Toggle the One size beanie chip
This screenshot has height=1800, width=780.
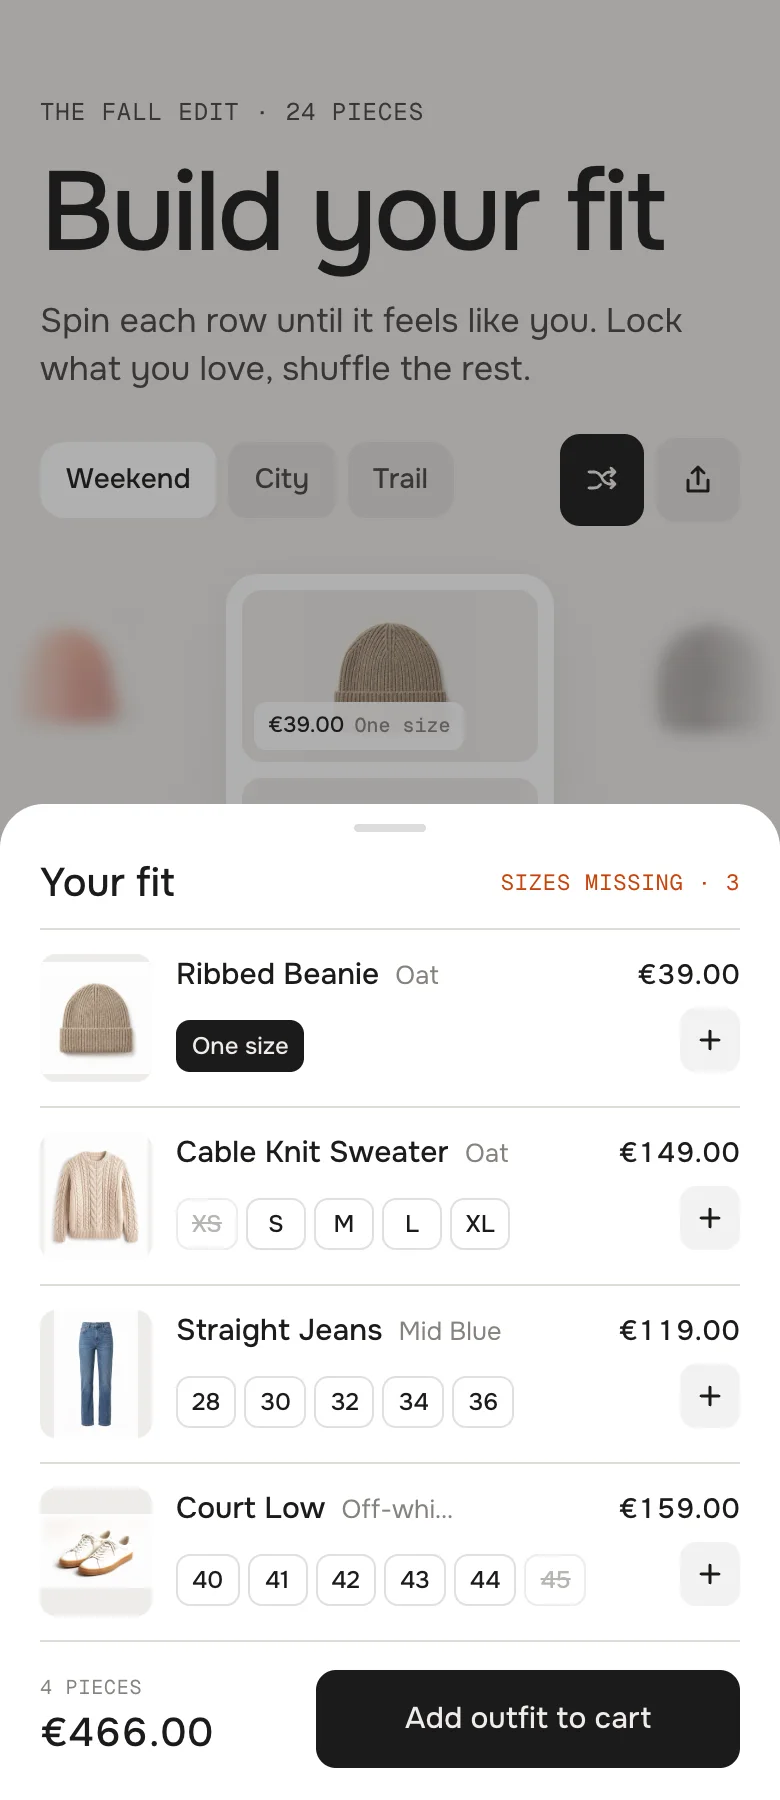[x=240, y=1046]
